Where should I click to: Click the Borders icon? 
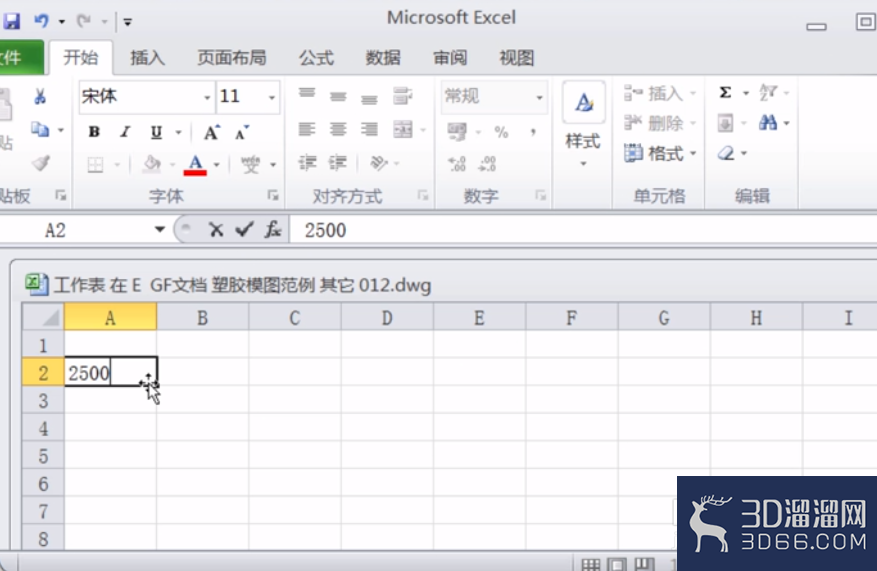tap(95, 164)
